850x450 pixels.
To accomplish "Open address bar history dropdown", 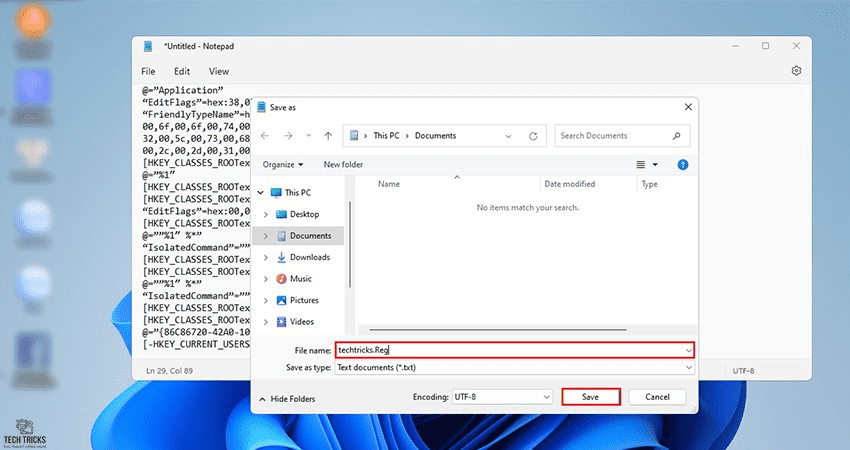I will [508, 136].
